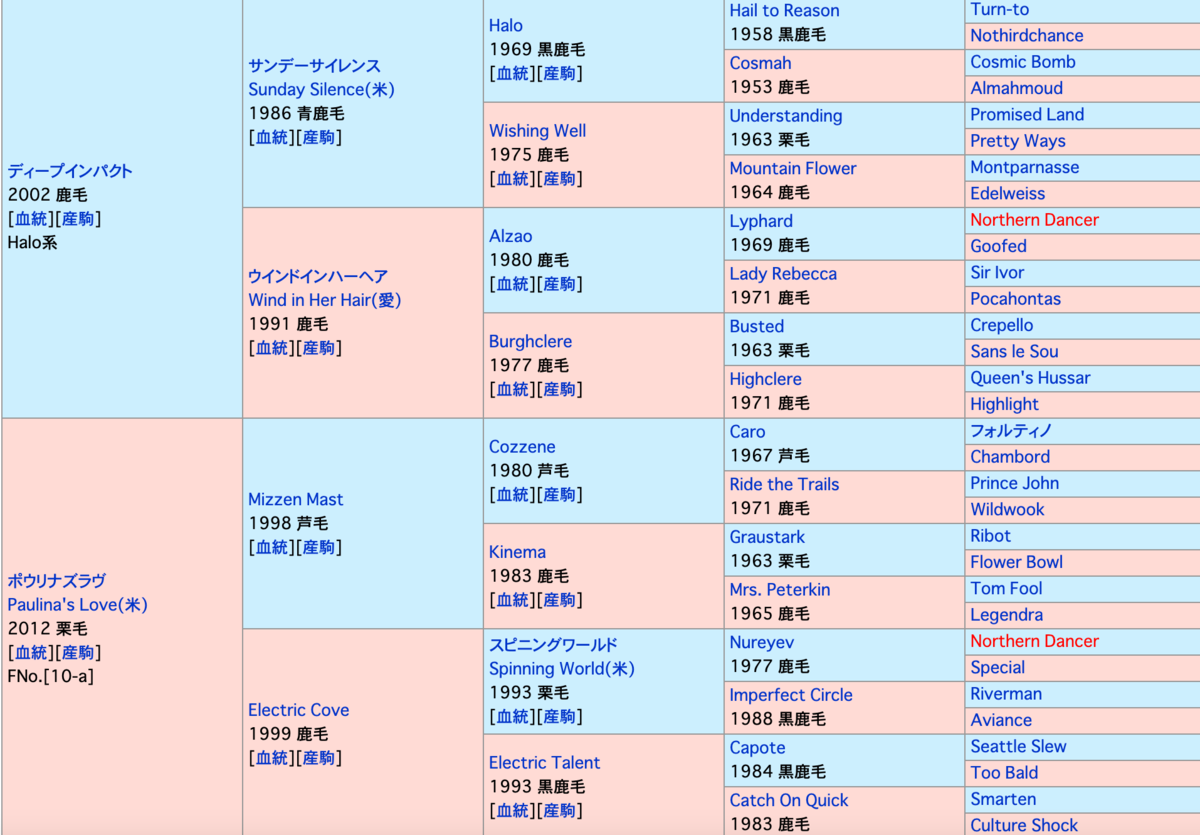Viewport: 1200px width, 835px height.
Task: Open Hail to Reason link
Action: pos(785,10)
